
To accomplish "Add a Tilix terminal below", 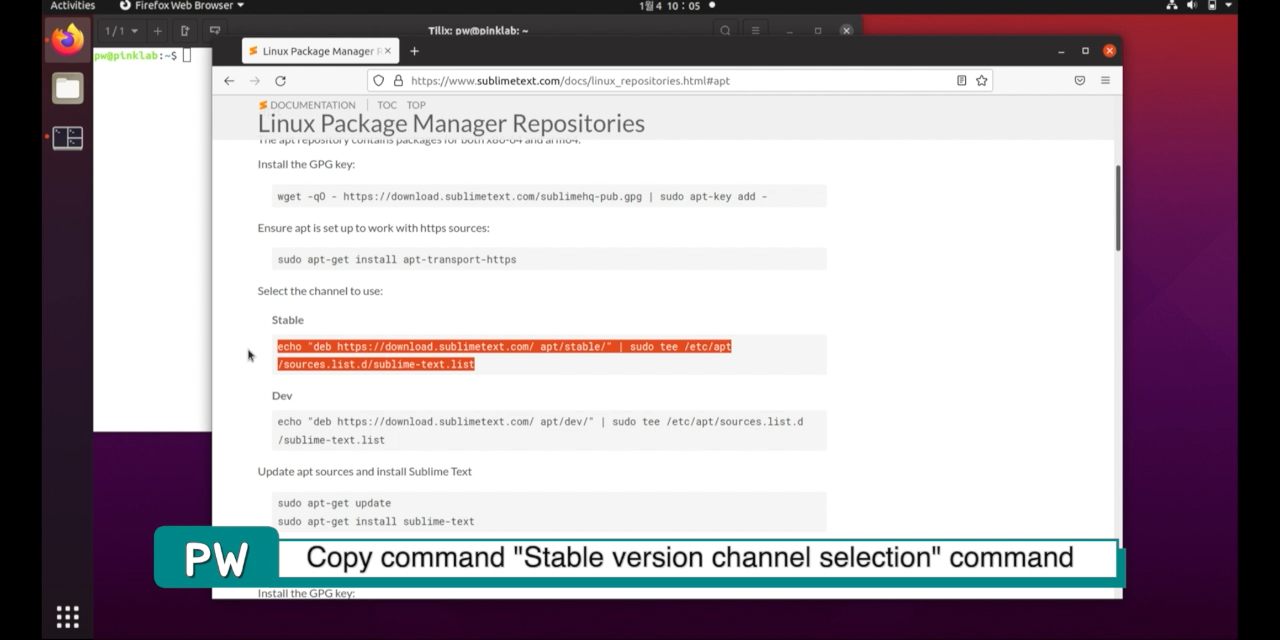I will coord(214,31).
